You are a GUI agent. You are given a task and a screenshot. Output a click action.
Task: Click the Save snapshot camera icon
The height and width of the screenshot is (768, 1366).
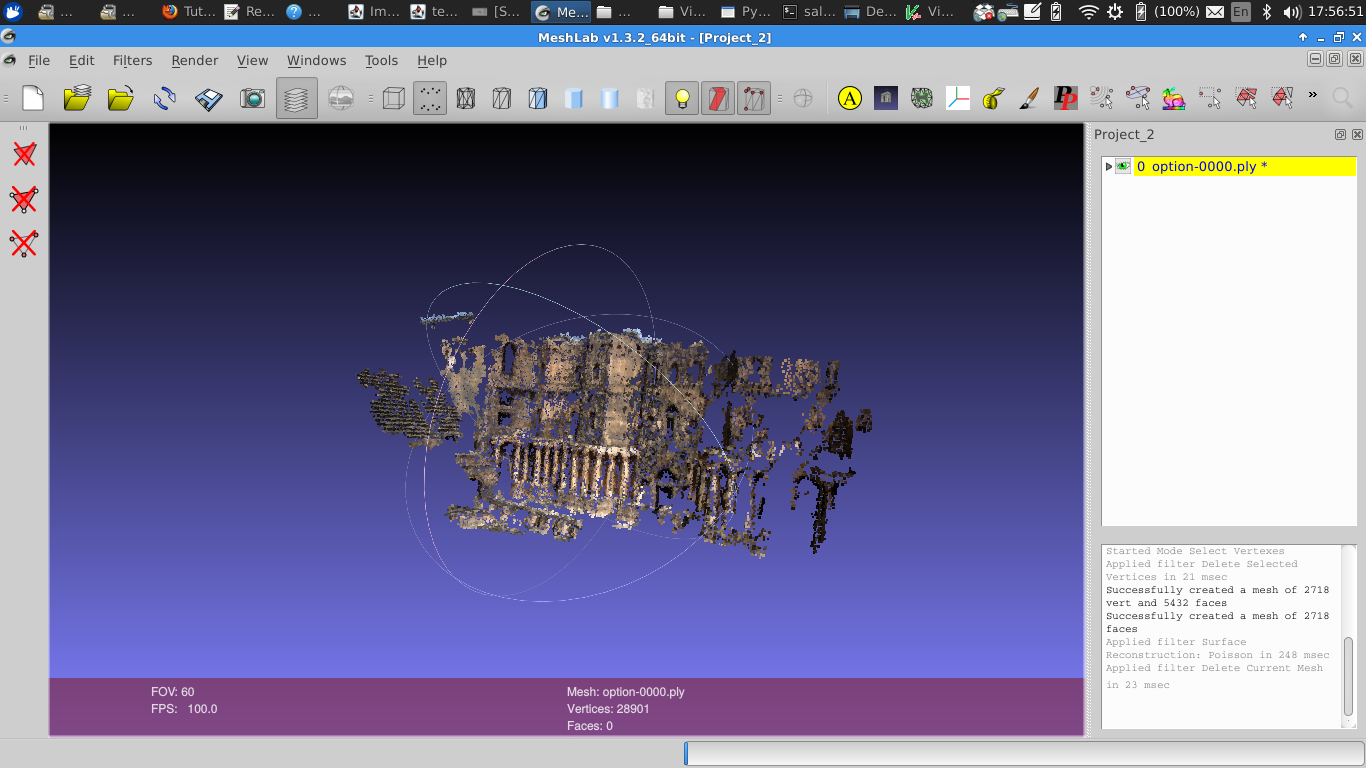252,98
